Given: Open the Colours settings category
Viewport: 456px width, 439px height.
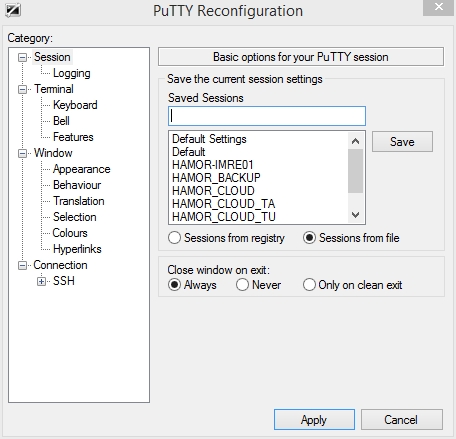Looking at the screenshot, I should point(70,233).
